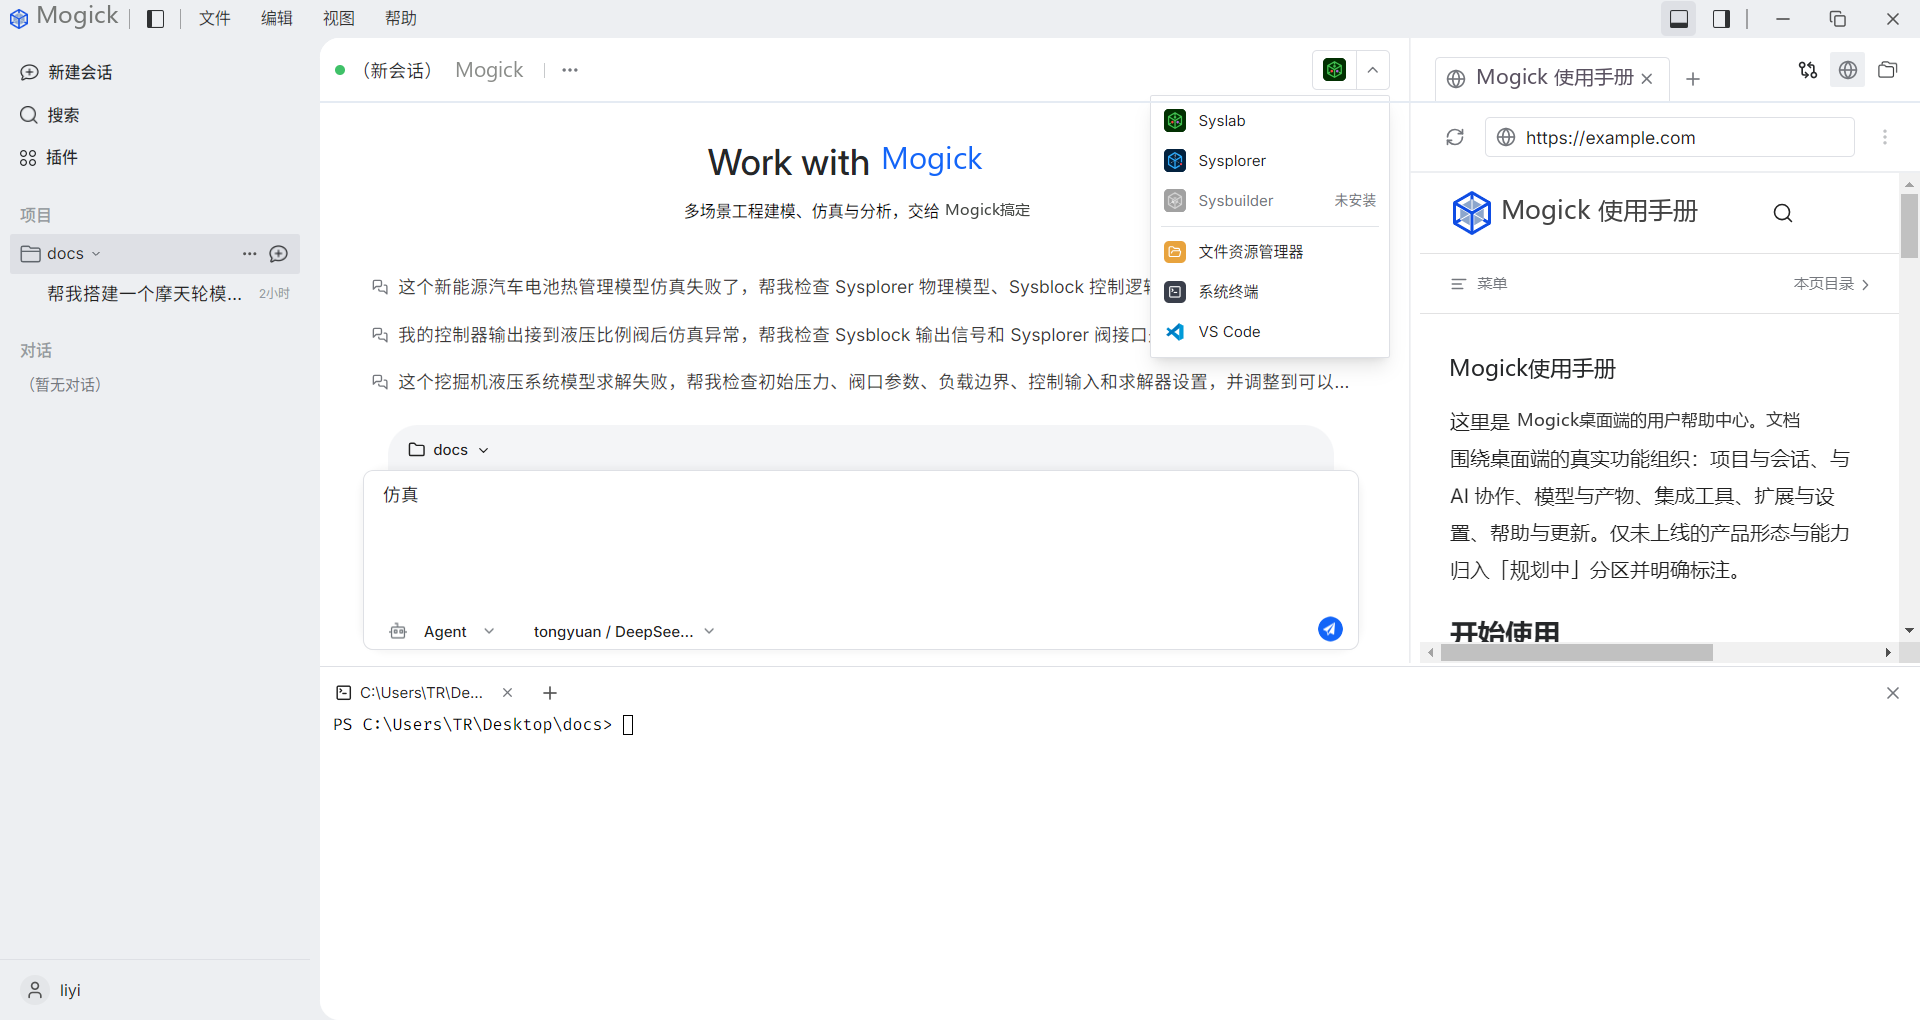This screenshot has height=1020, width=1920.
Task: Collapse the app launcher dropdown arrow
Action: tap(1373, 70)
